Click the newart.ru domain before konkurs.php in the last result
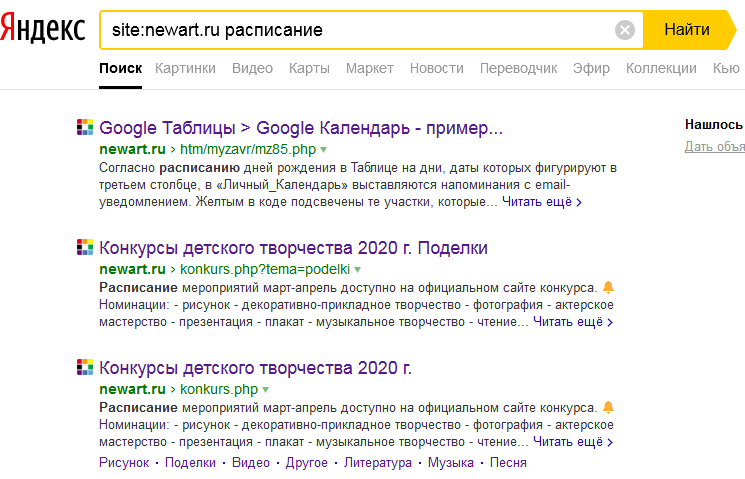 [x=132, y=389]
